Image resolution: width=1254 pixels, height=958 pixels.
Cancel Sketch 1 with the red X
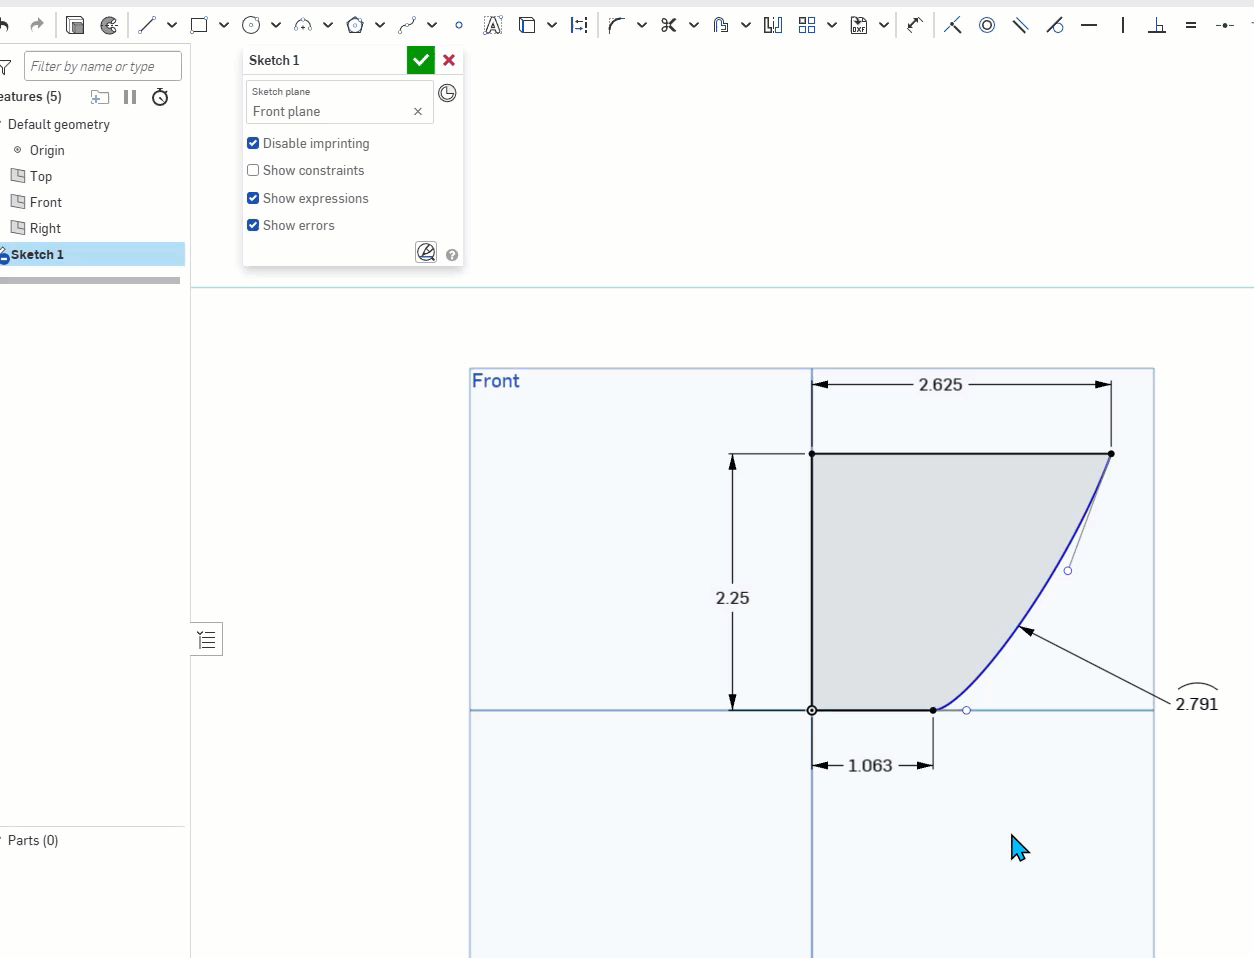[449, 60]
